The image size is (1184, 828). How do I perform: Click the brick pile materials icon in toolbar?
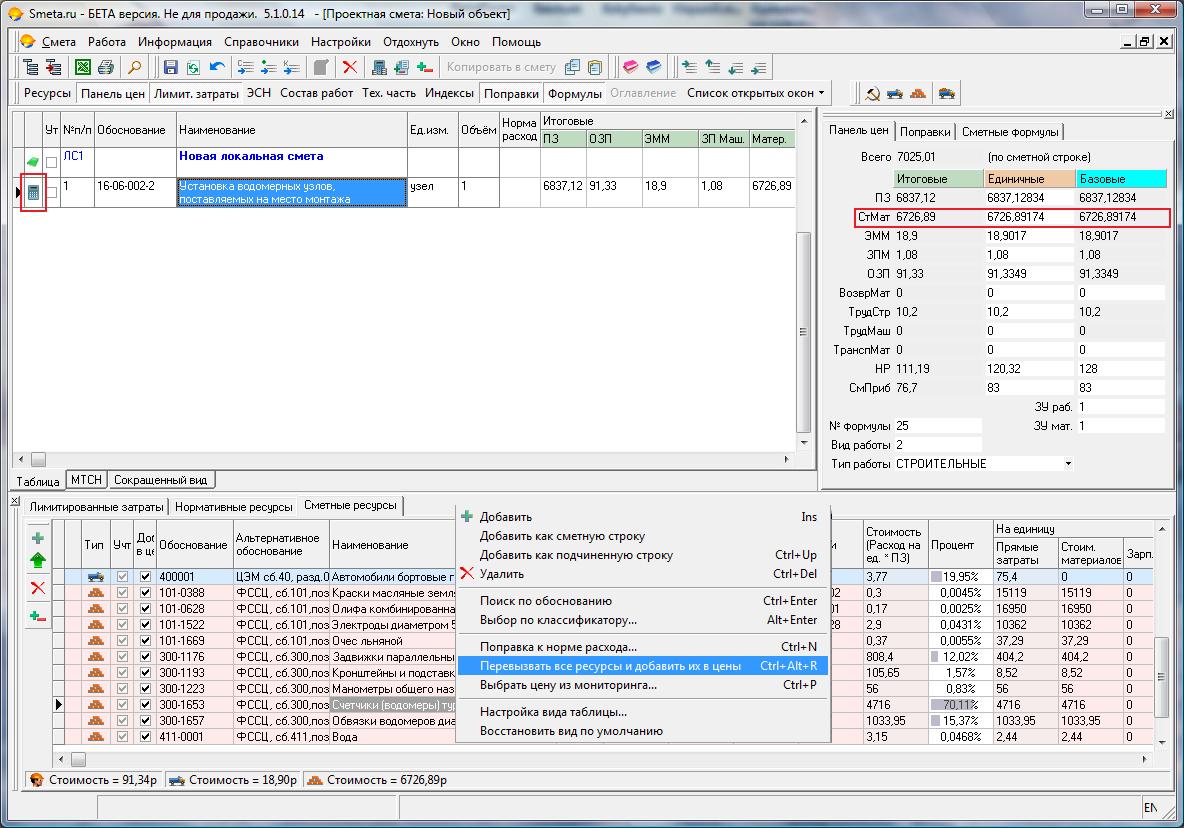coord(917,94)
